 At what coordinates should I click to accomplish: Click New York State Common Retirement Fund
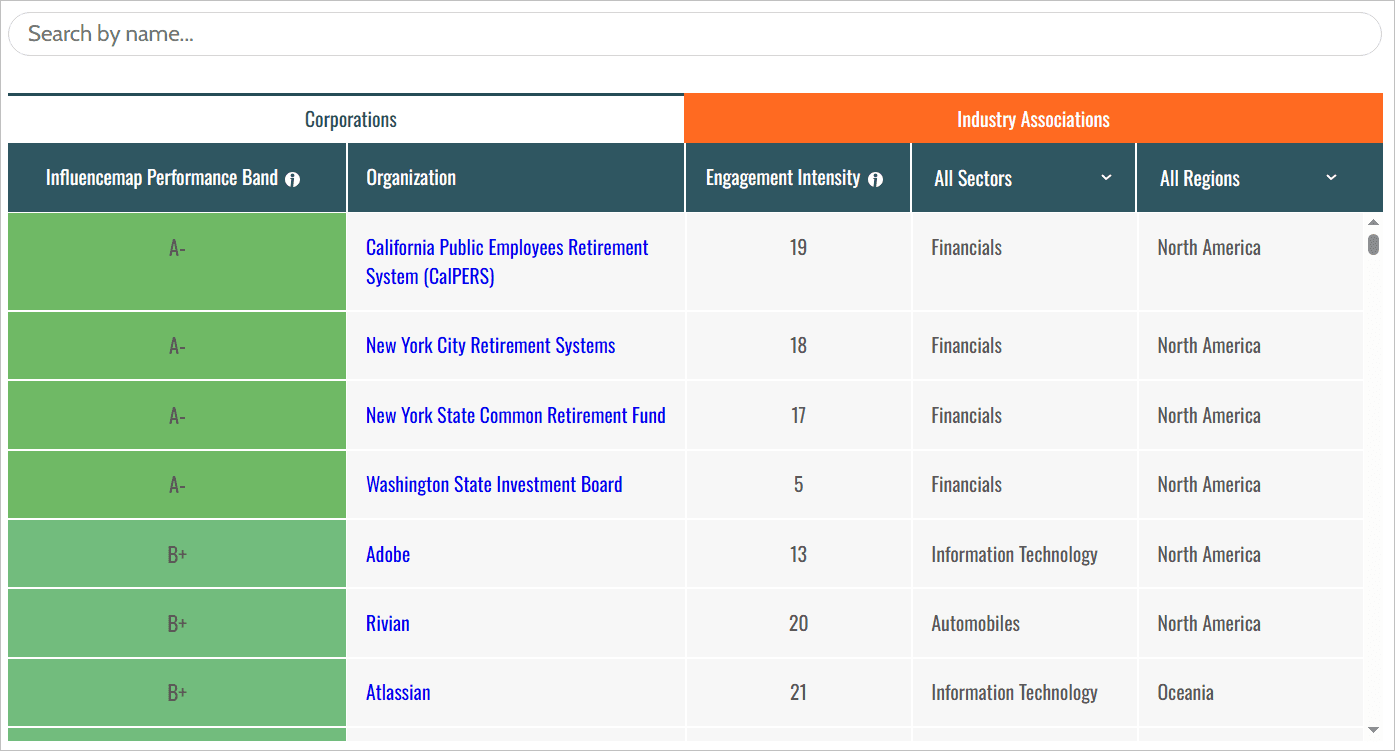tap(515, 416)
